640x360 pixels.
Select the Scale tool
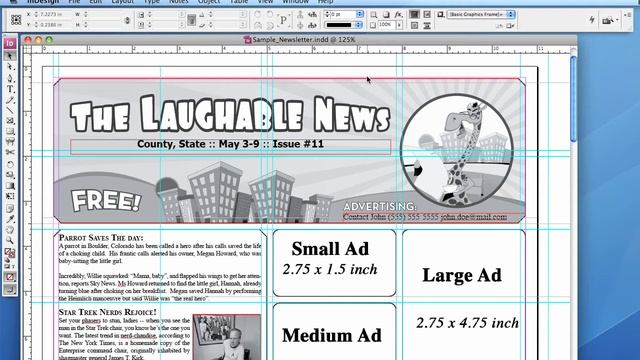[10, 175]
